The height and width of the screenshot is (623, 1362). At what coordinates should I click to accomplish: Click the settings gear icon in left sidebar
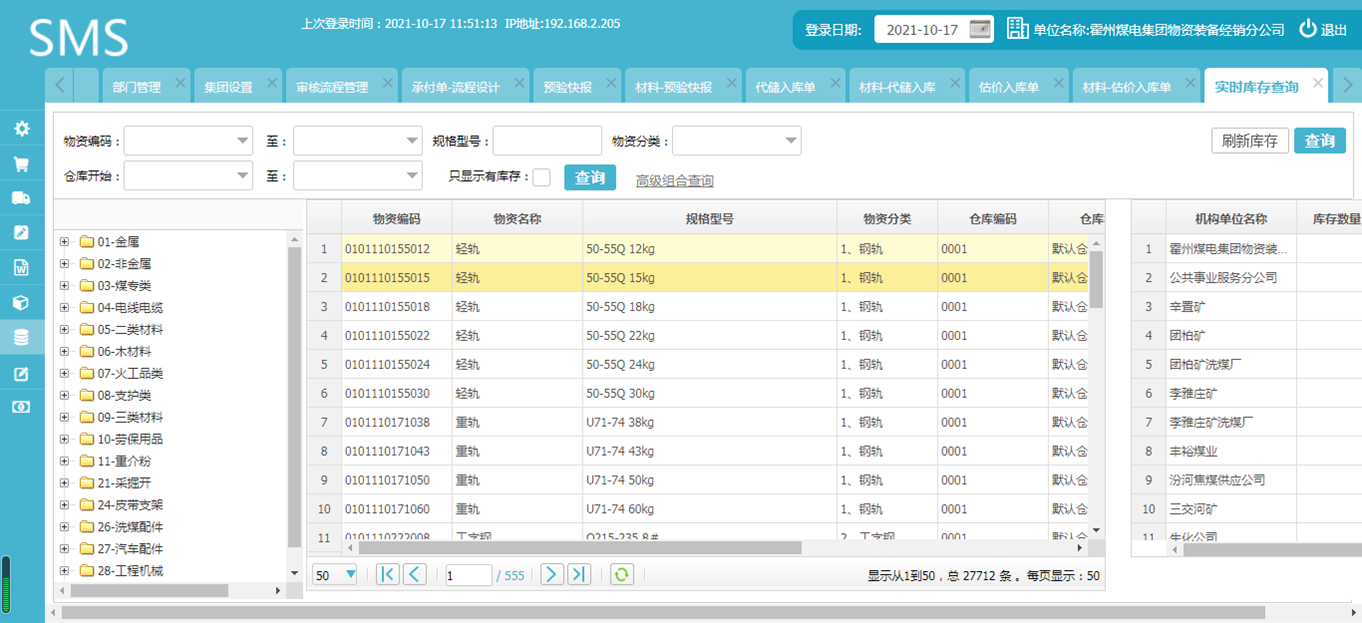click(21, 129)
